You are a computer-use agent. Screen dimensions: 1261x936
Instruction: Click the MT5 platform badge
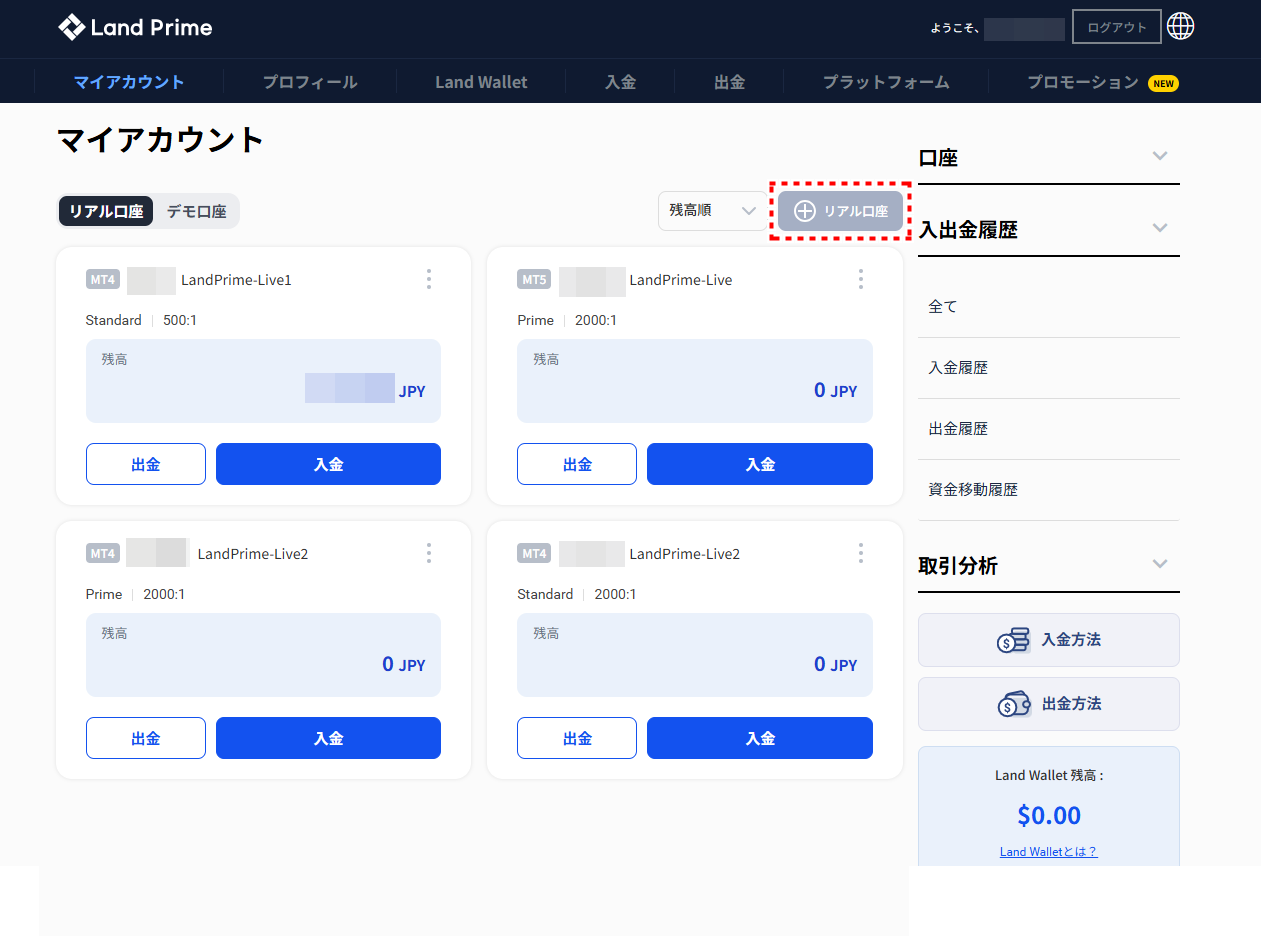[534, 280]
